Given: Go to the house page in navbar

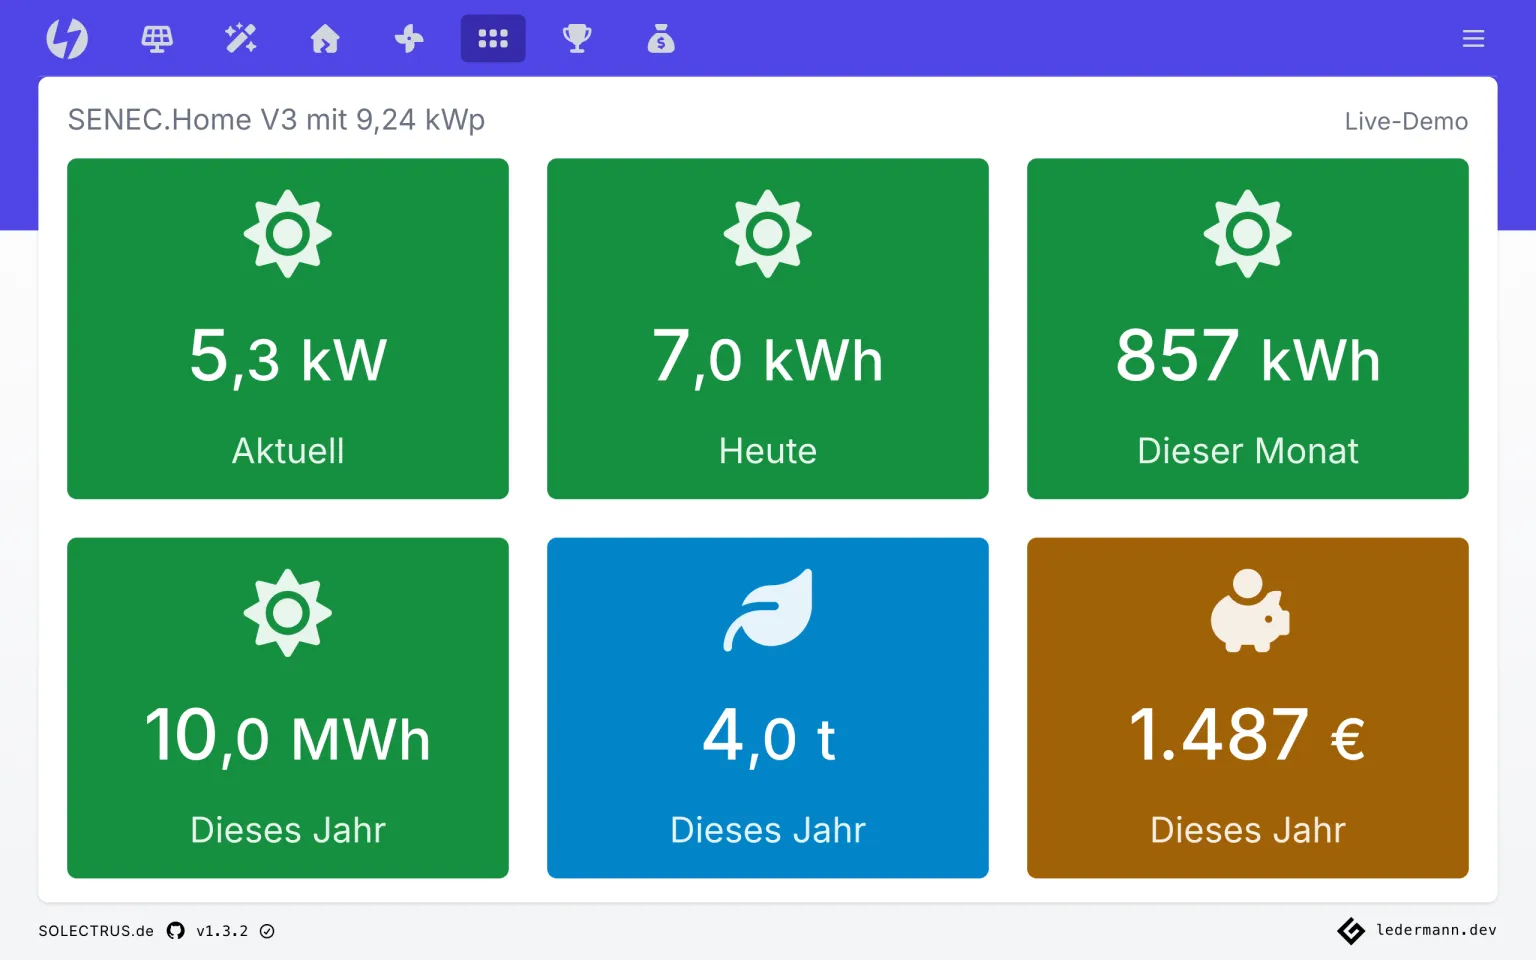Looking at the screenshot, I should click(325, 39).
